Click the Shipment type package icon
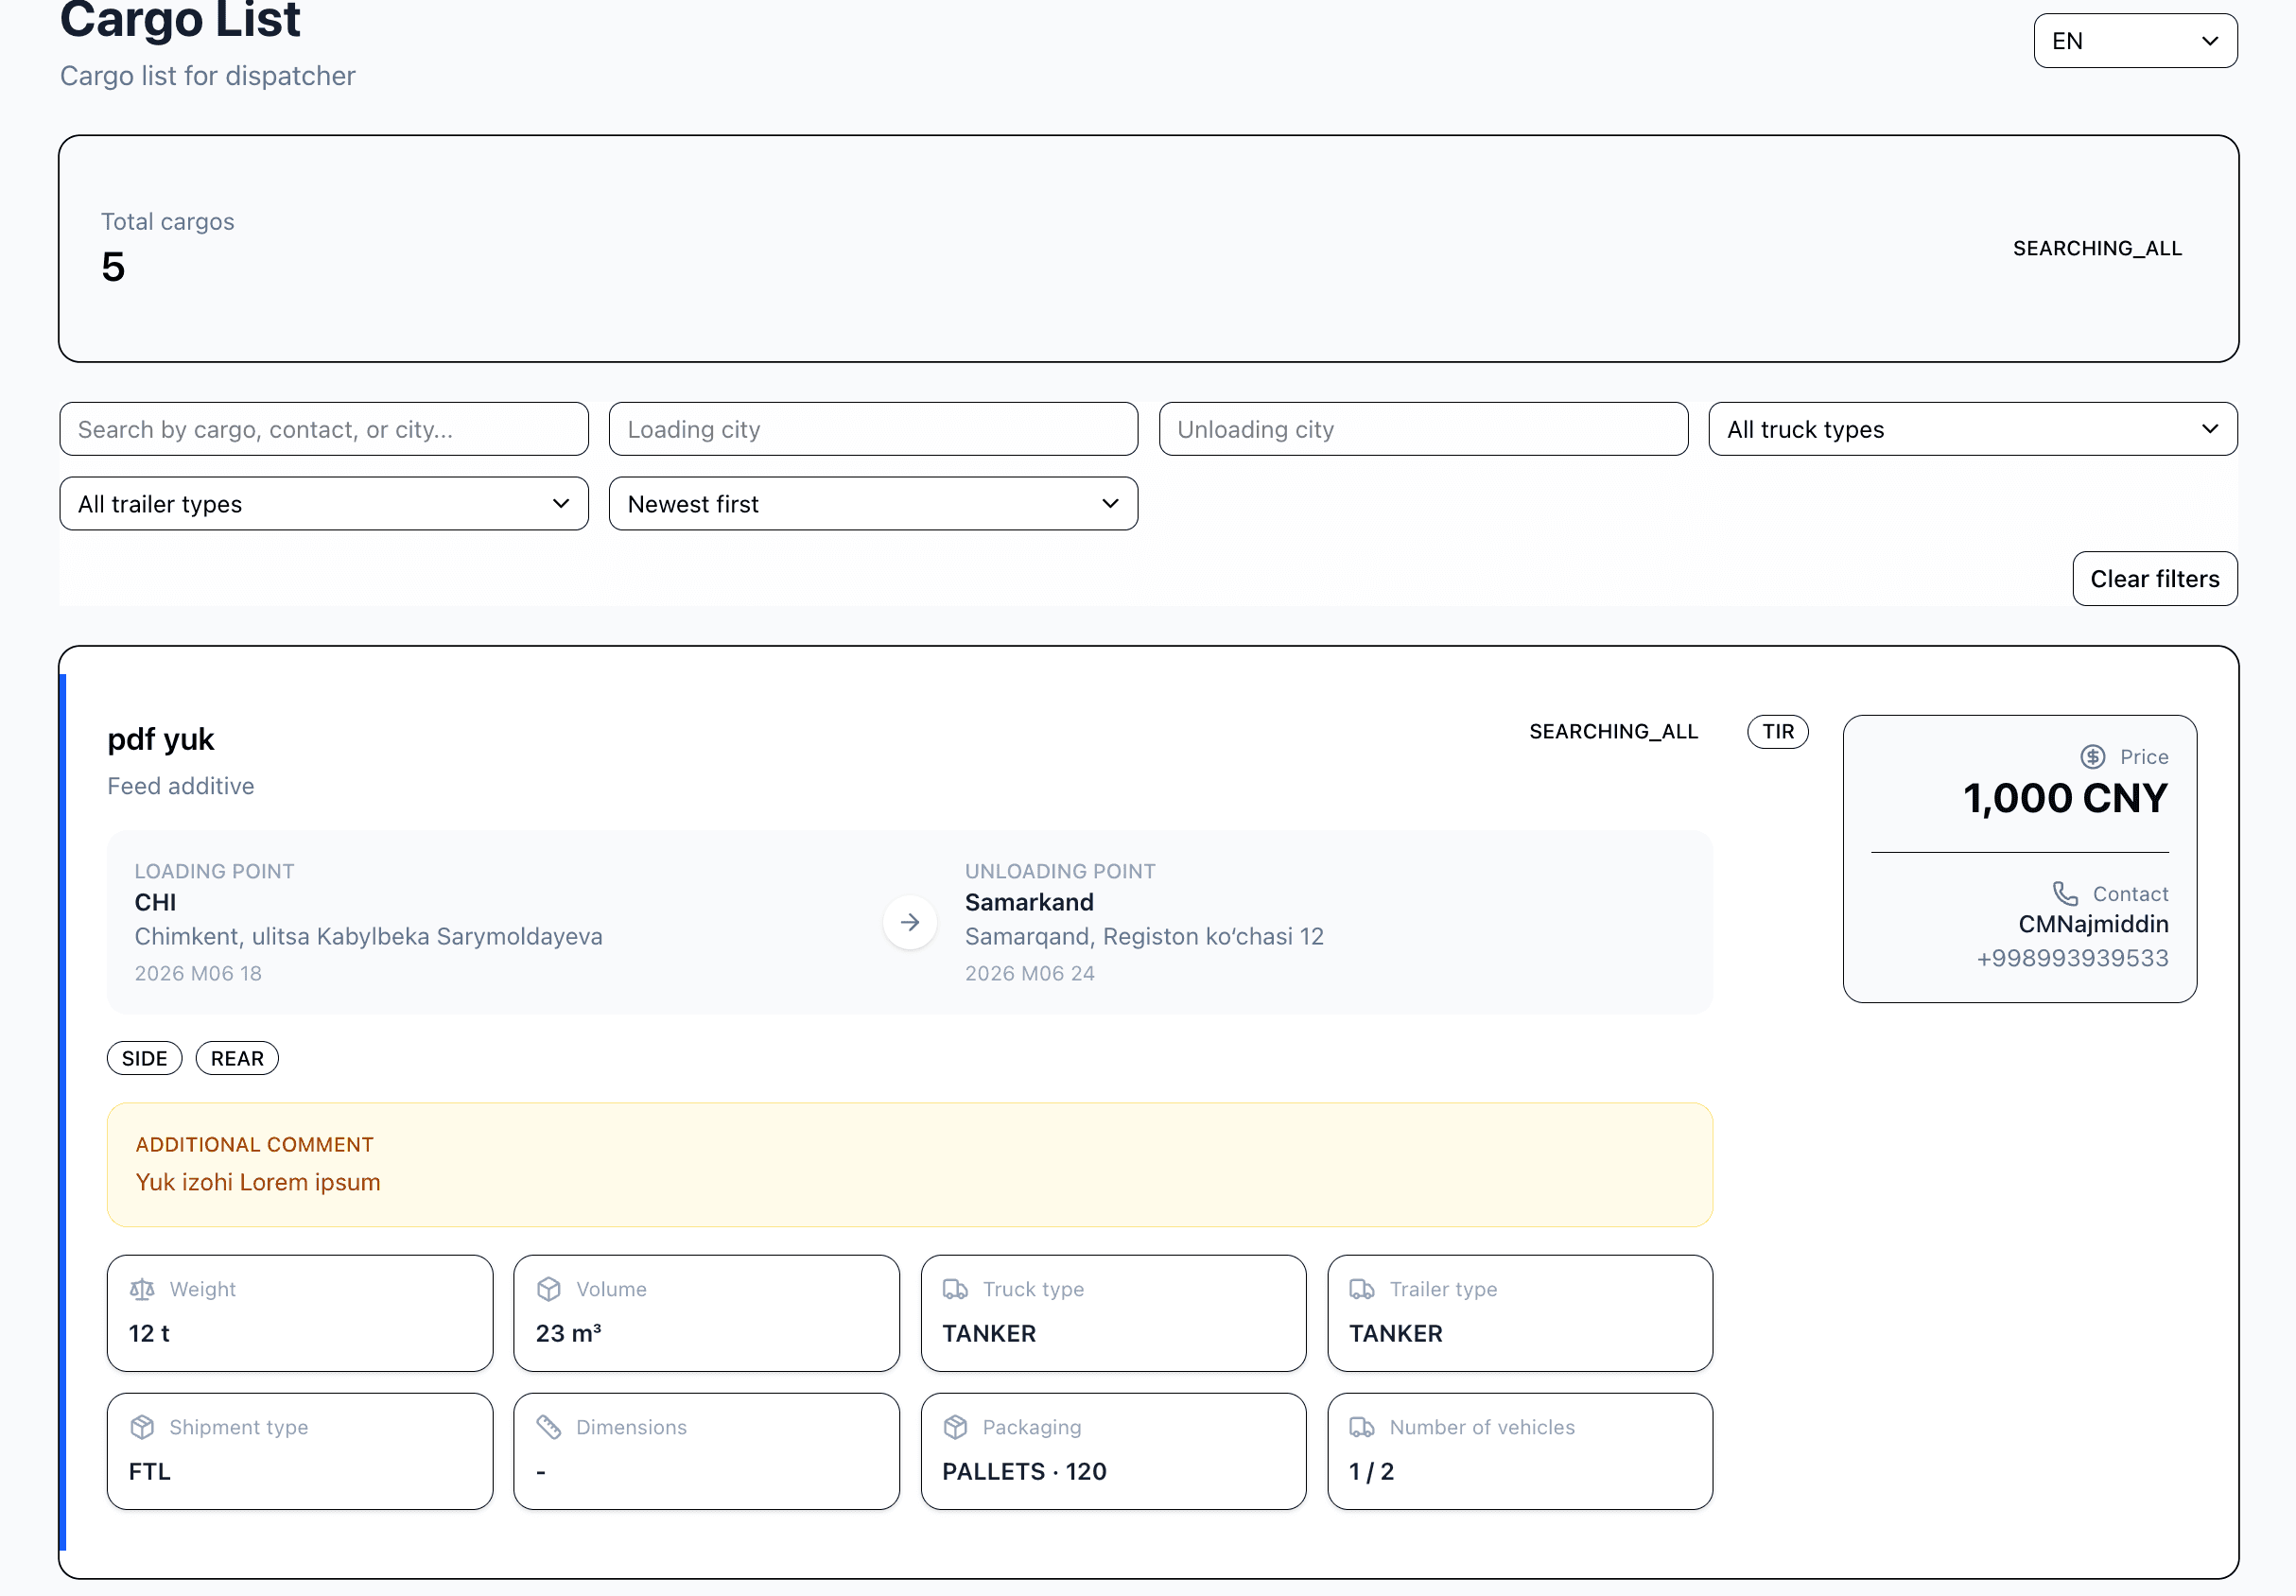Viewport: 2296px width, 1596px height. tap(142, 1427)
